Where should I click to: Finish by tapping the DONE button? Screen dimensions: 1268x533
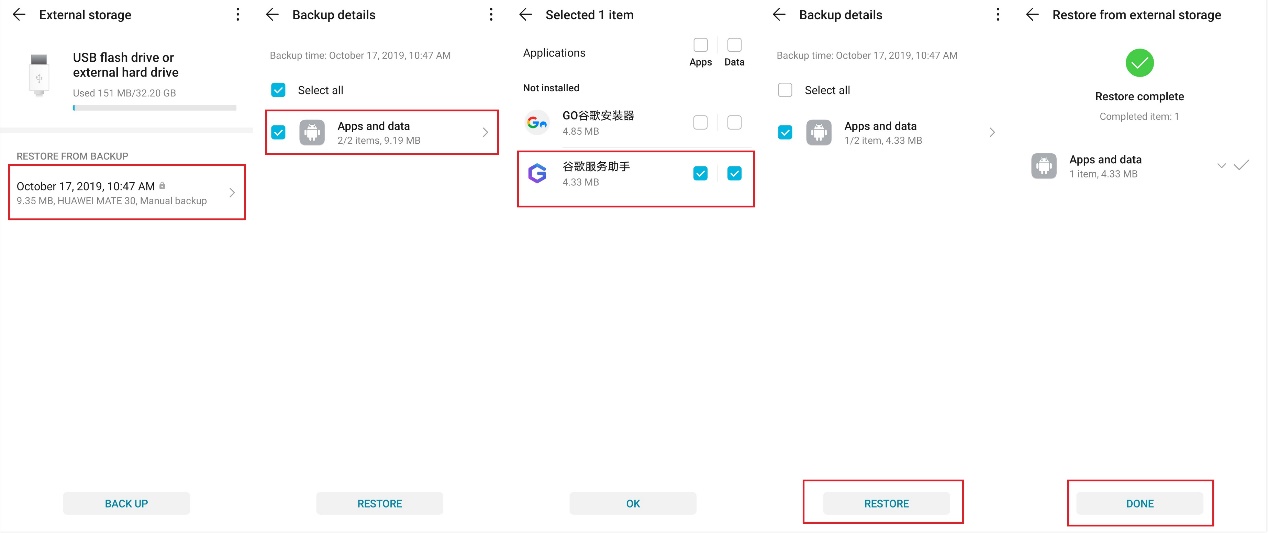pos(1140,504)
